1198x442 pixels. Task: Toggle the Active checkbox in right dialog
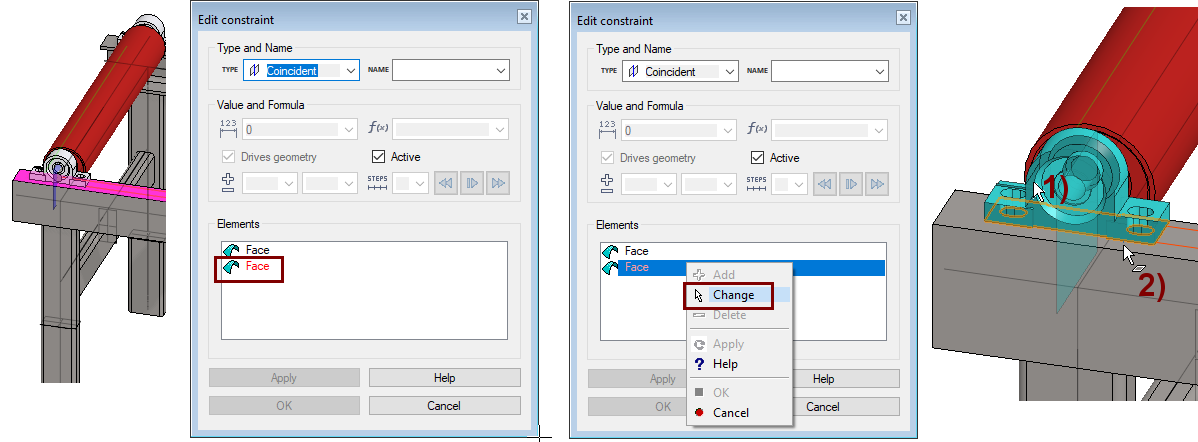[x=758, y=158]
